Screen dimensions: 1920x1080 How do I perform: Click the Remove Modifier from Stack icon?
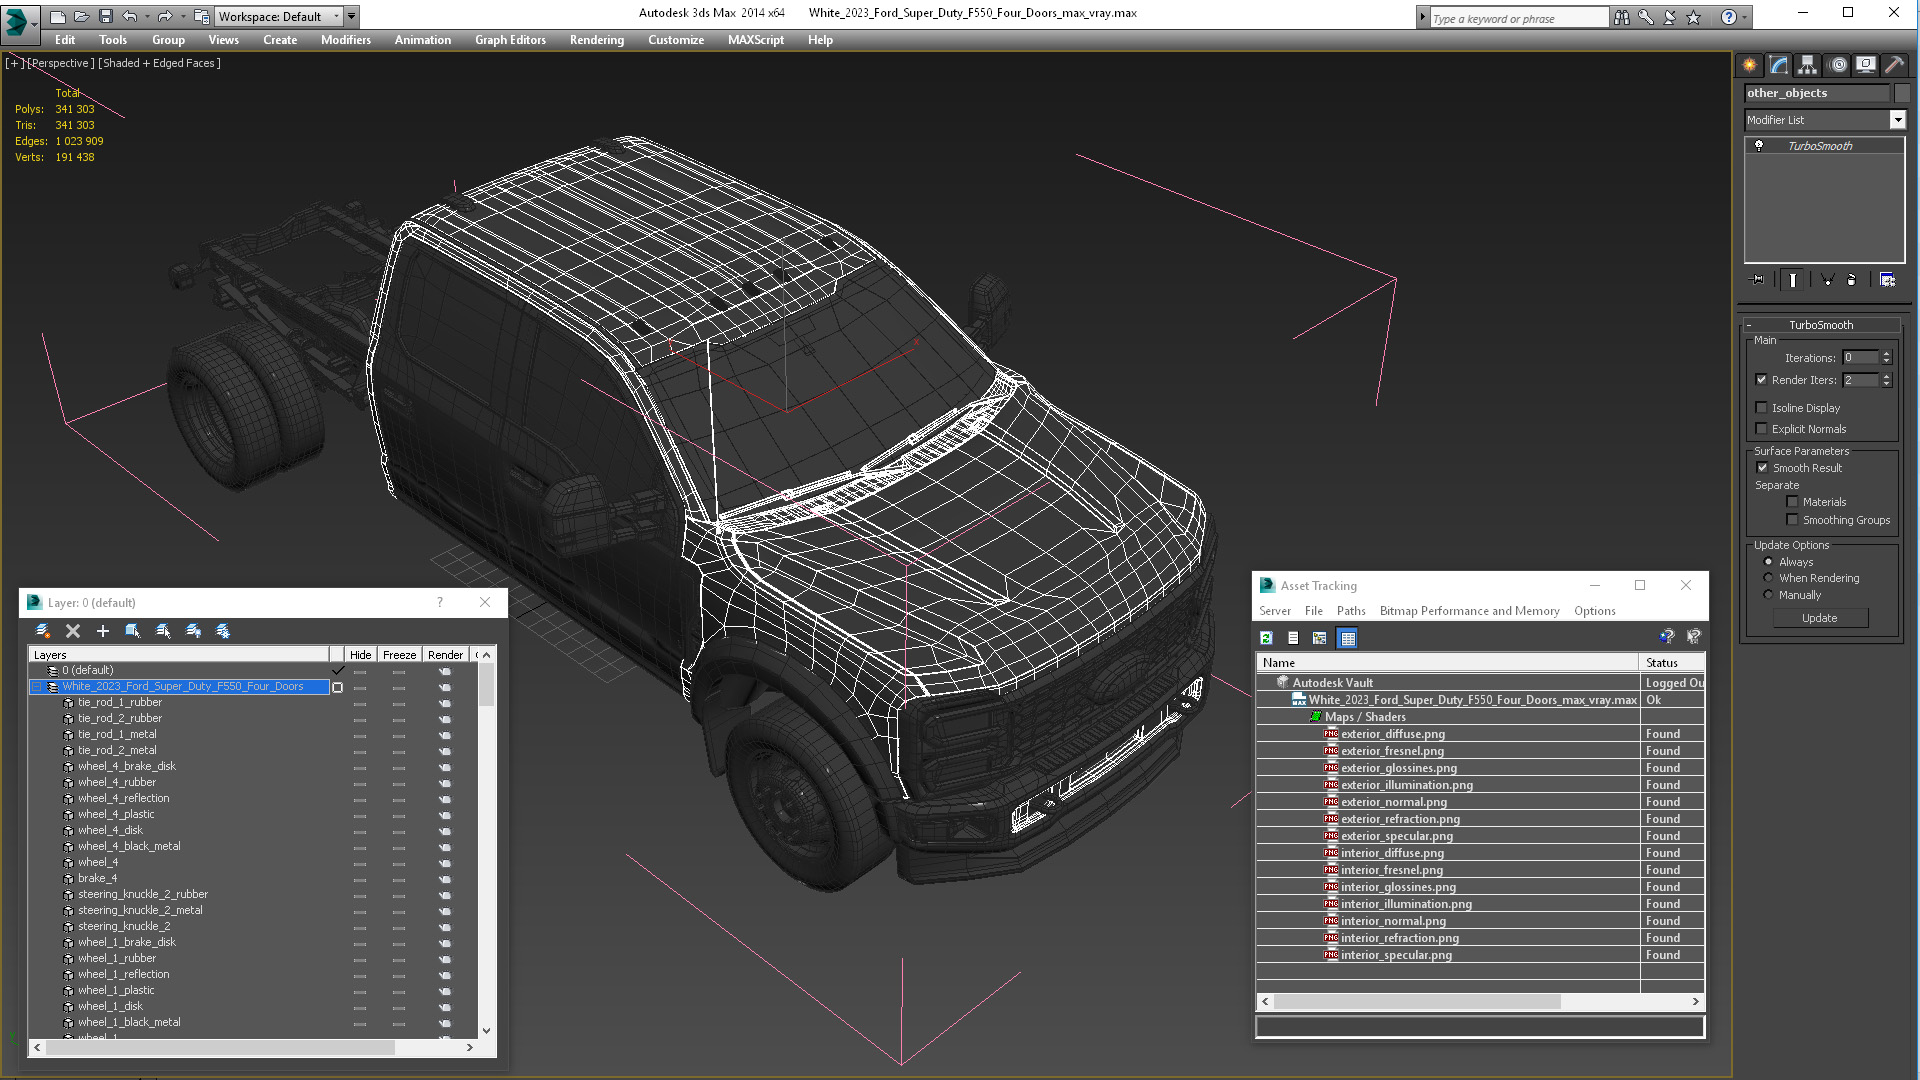click(x=1851, y=280)
